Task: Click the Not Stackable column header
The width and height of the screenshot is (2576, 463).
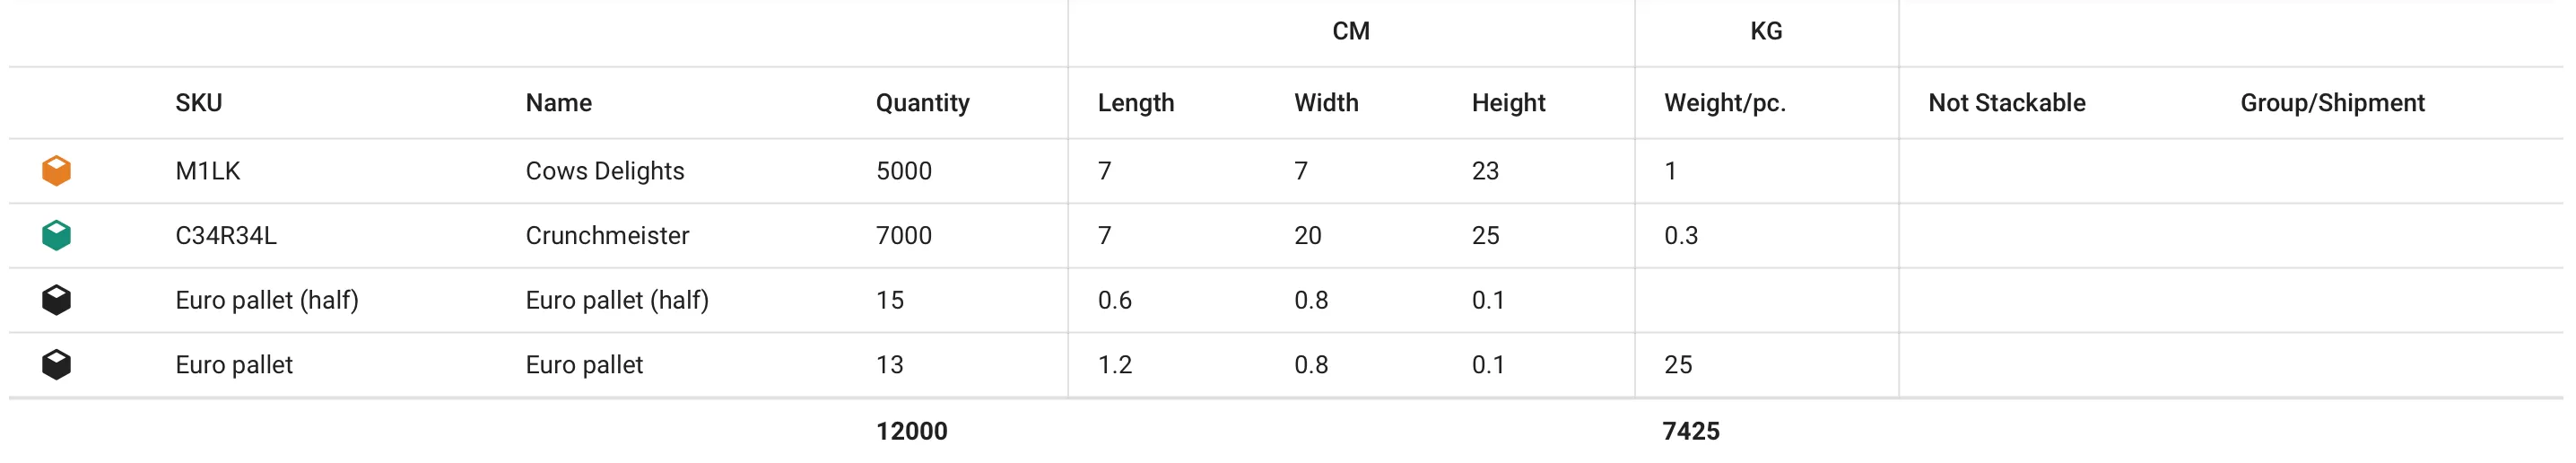Action: click(x=2006, y=103)
